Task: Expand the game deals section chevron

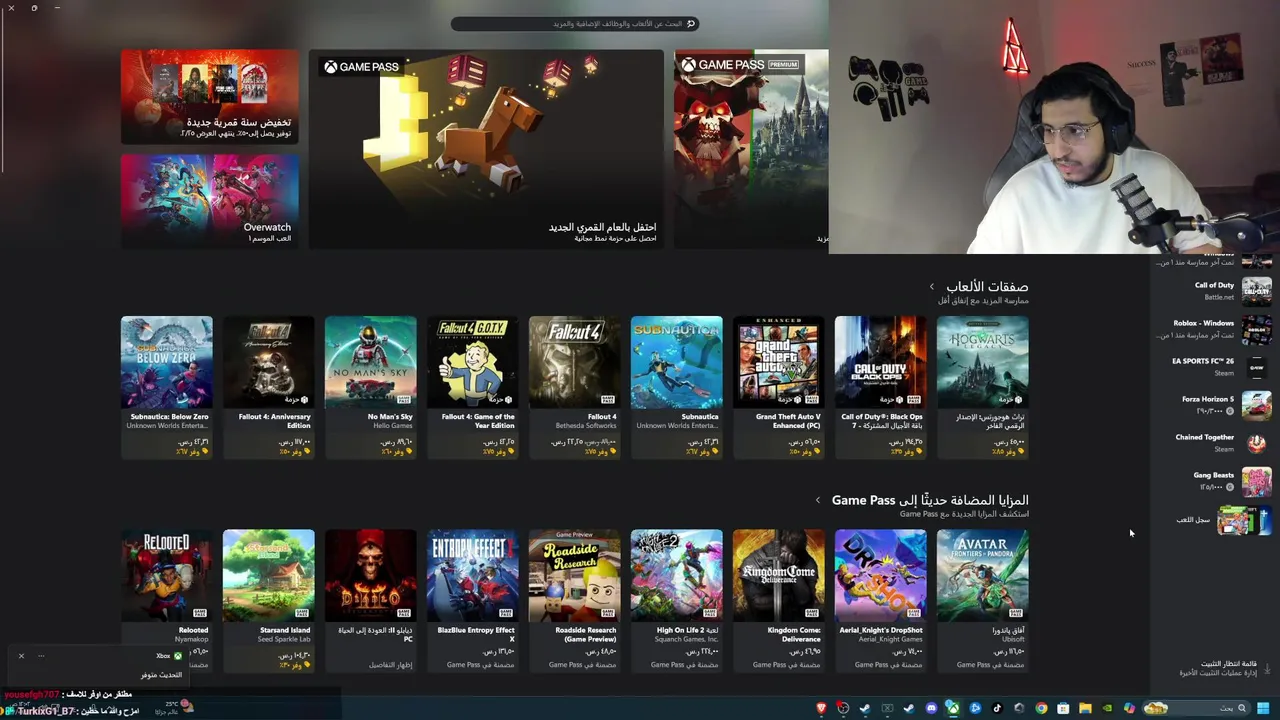Action: (932, 287)
